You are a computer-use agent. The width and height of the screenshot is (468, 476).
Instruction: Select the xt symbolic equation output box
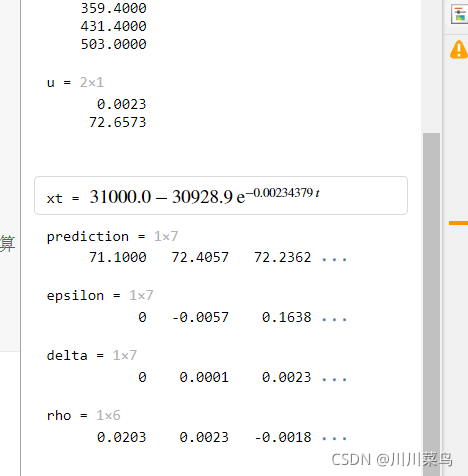coord(221,196)
